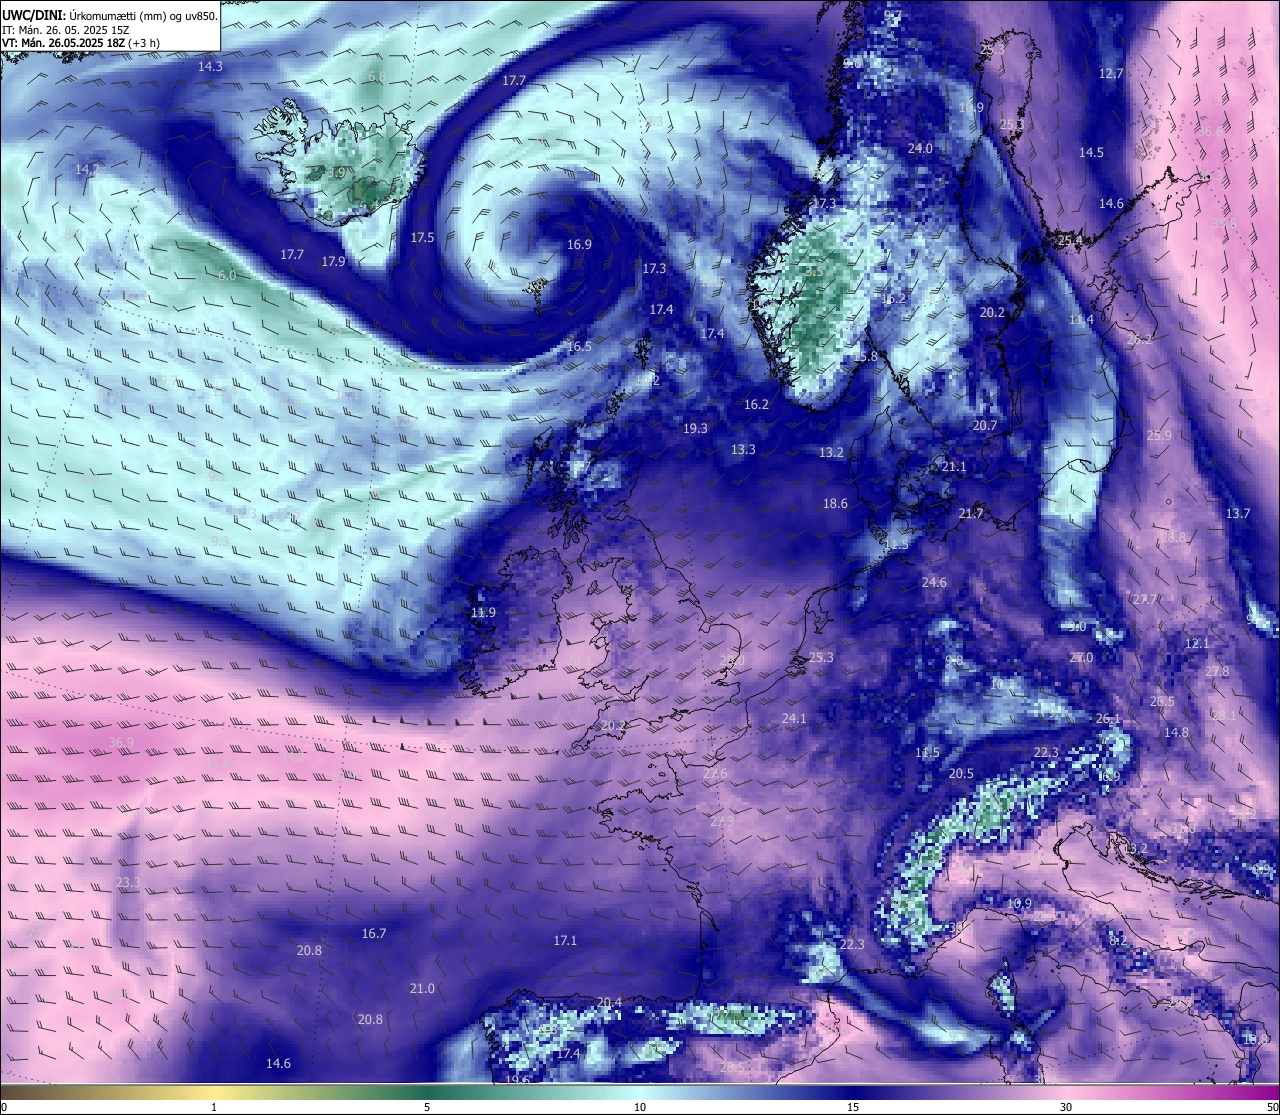Image resolution: width=1280 pixels, height=1115 pixels.
Task: Click the VT valid time line 18Z
Action: (81, 43)
